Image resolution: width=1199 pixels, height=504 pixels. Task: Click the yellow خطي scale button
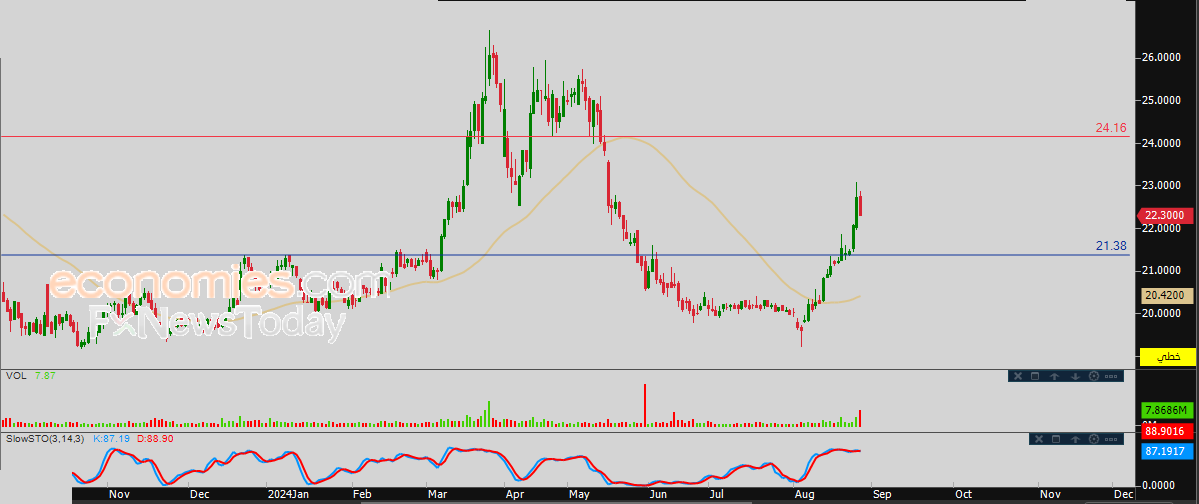[1168, 356]
